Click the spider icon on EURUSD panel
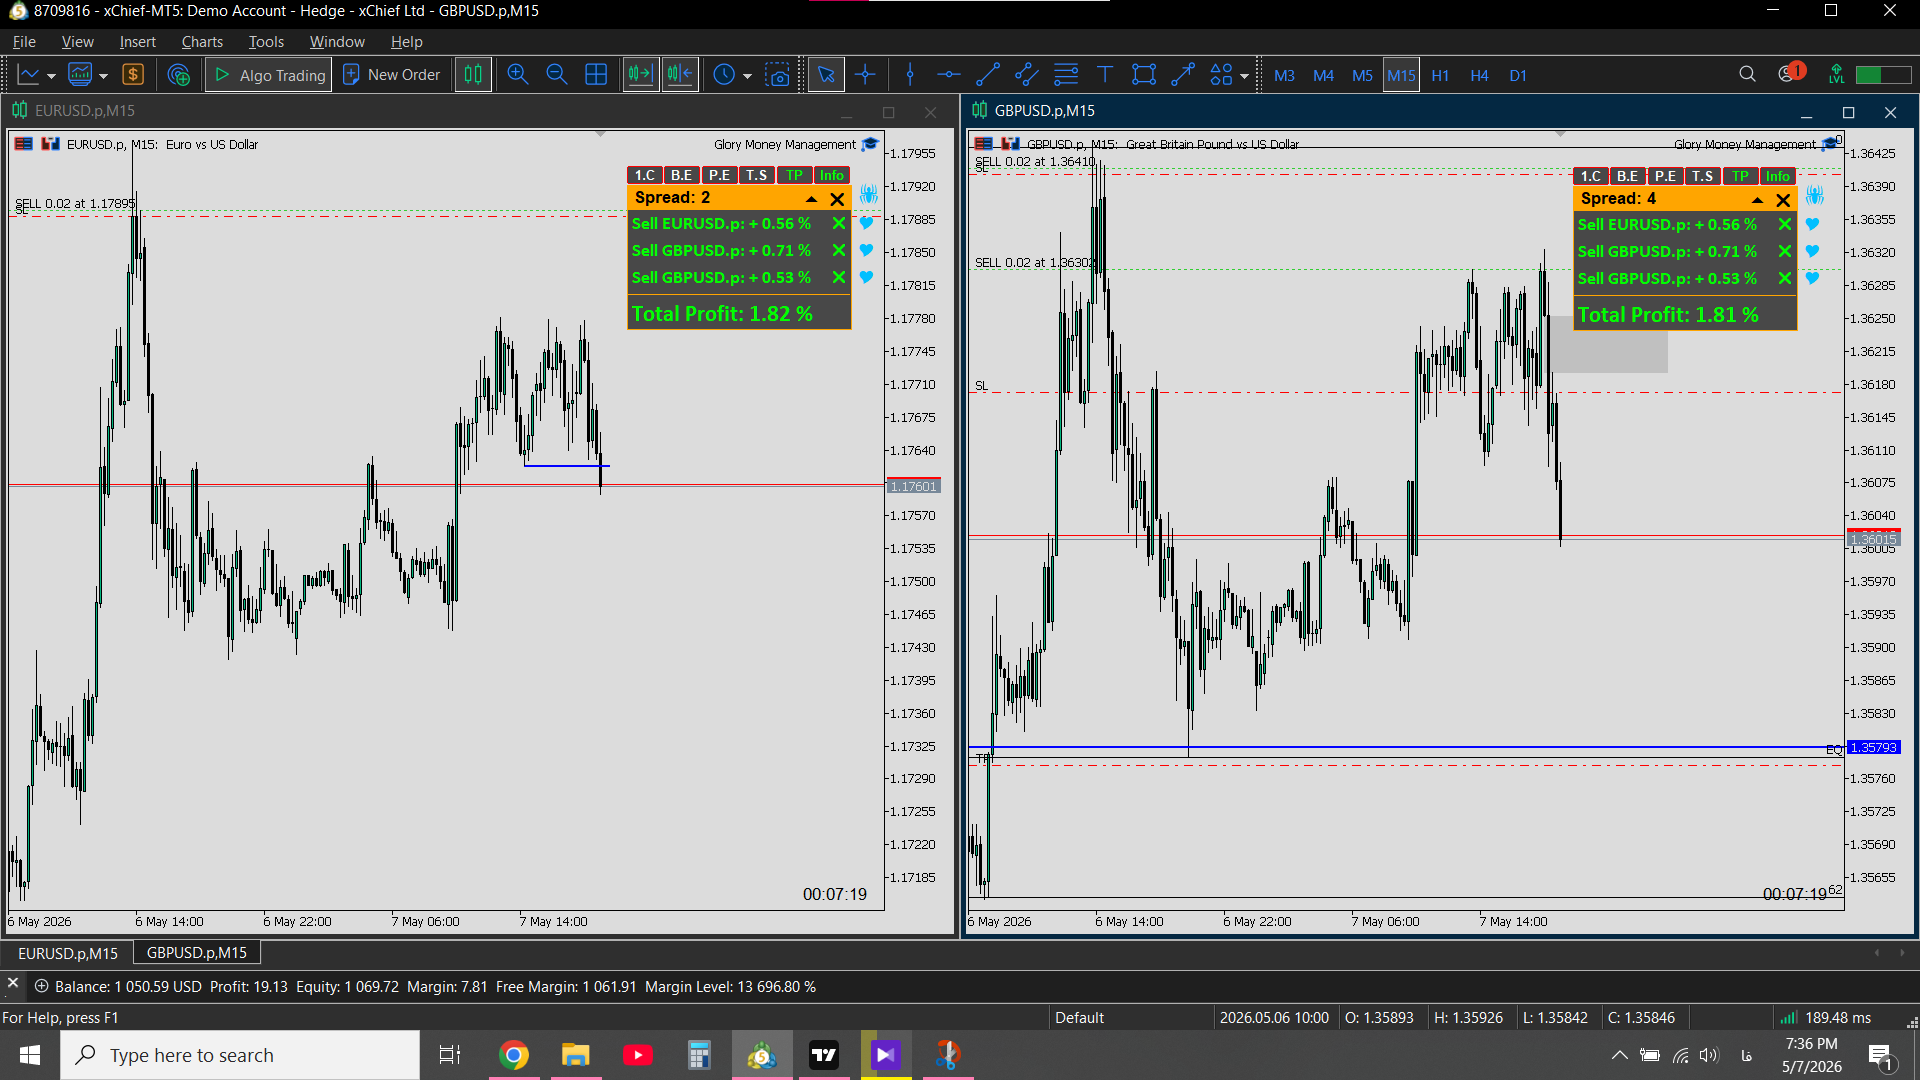 tap(868, 194)
